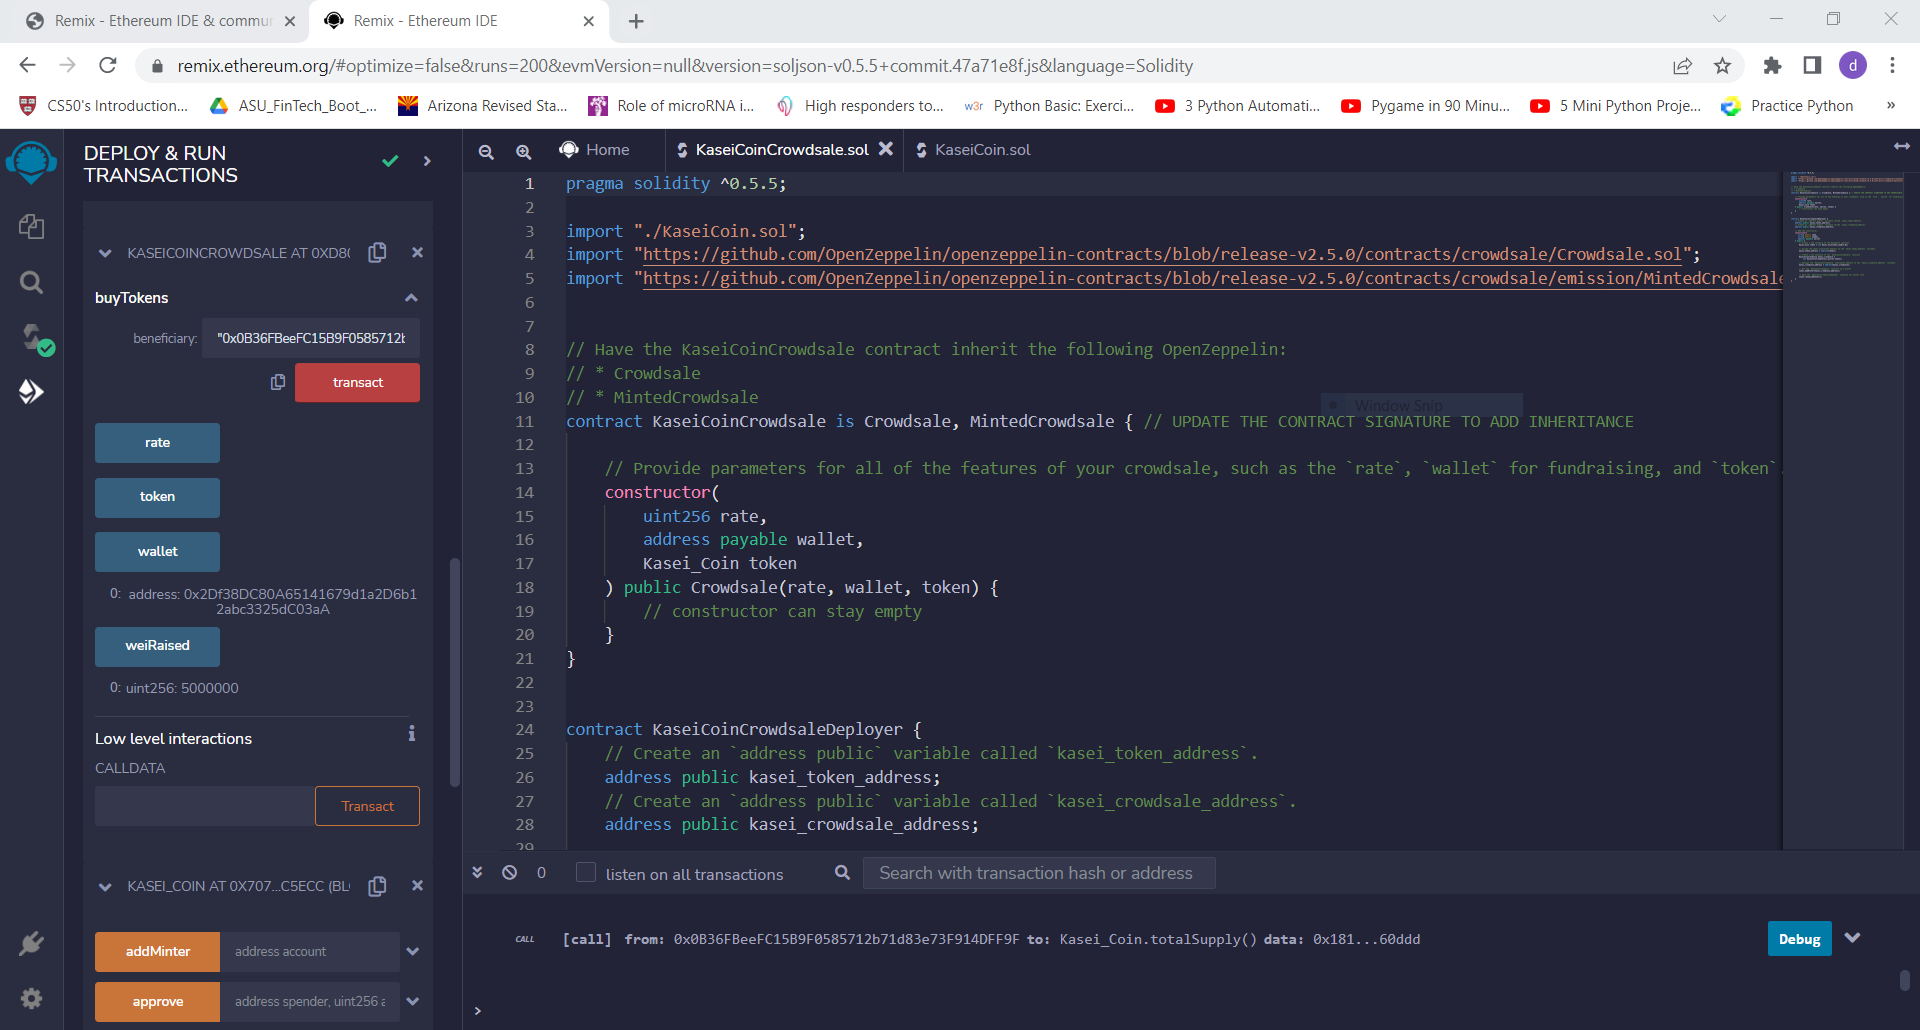The height and width of the screenshot is (1030, 1920).
Task: Open the Search in files sidebar icon
Action: (x=31, y=283)
